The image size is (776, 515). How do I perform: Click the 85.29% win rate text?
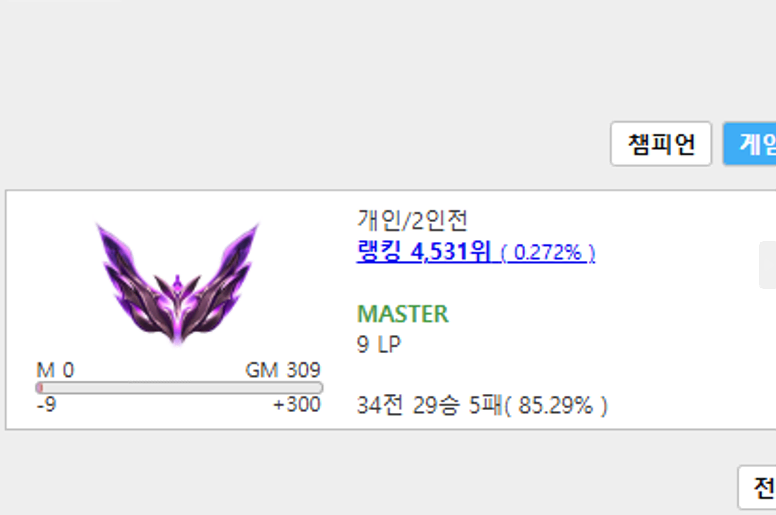tap(556, 406)
